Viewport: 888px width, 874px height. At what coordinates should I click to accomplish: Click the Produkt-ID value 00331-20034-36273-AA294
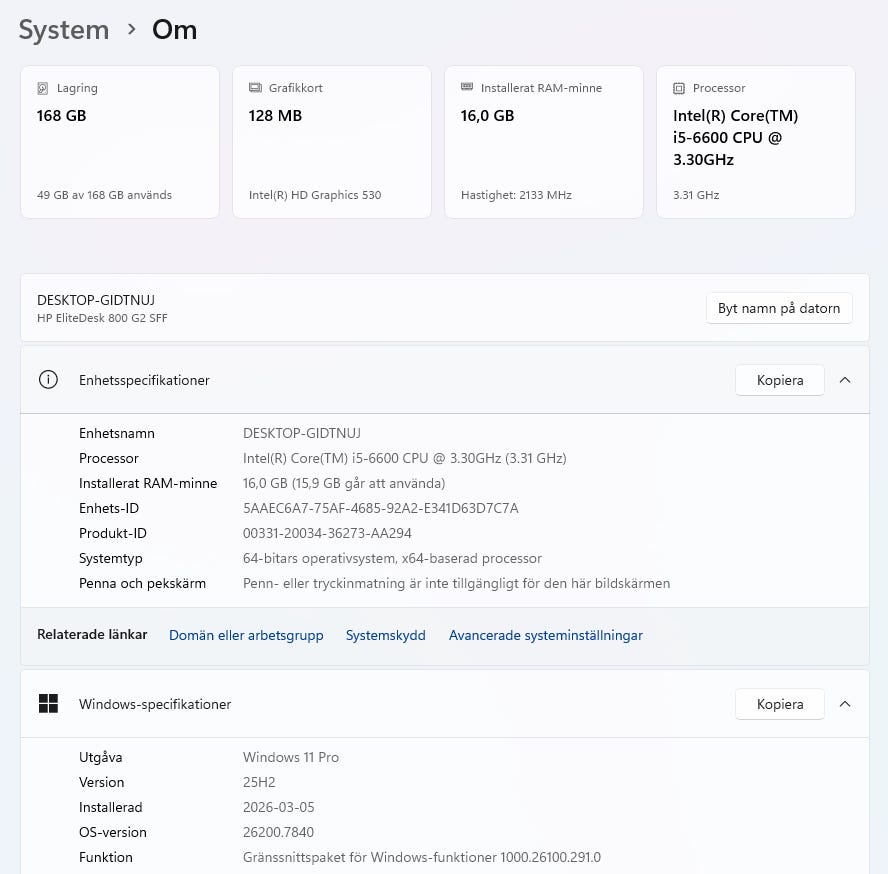(x=327, y=533)
